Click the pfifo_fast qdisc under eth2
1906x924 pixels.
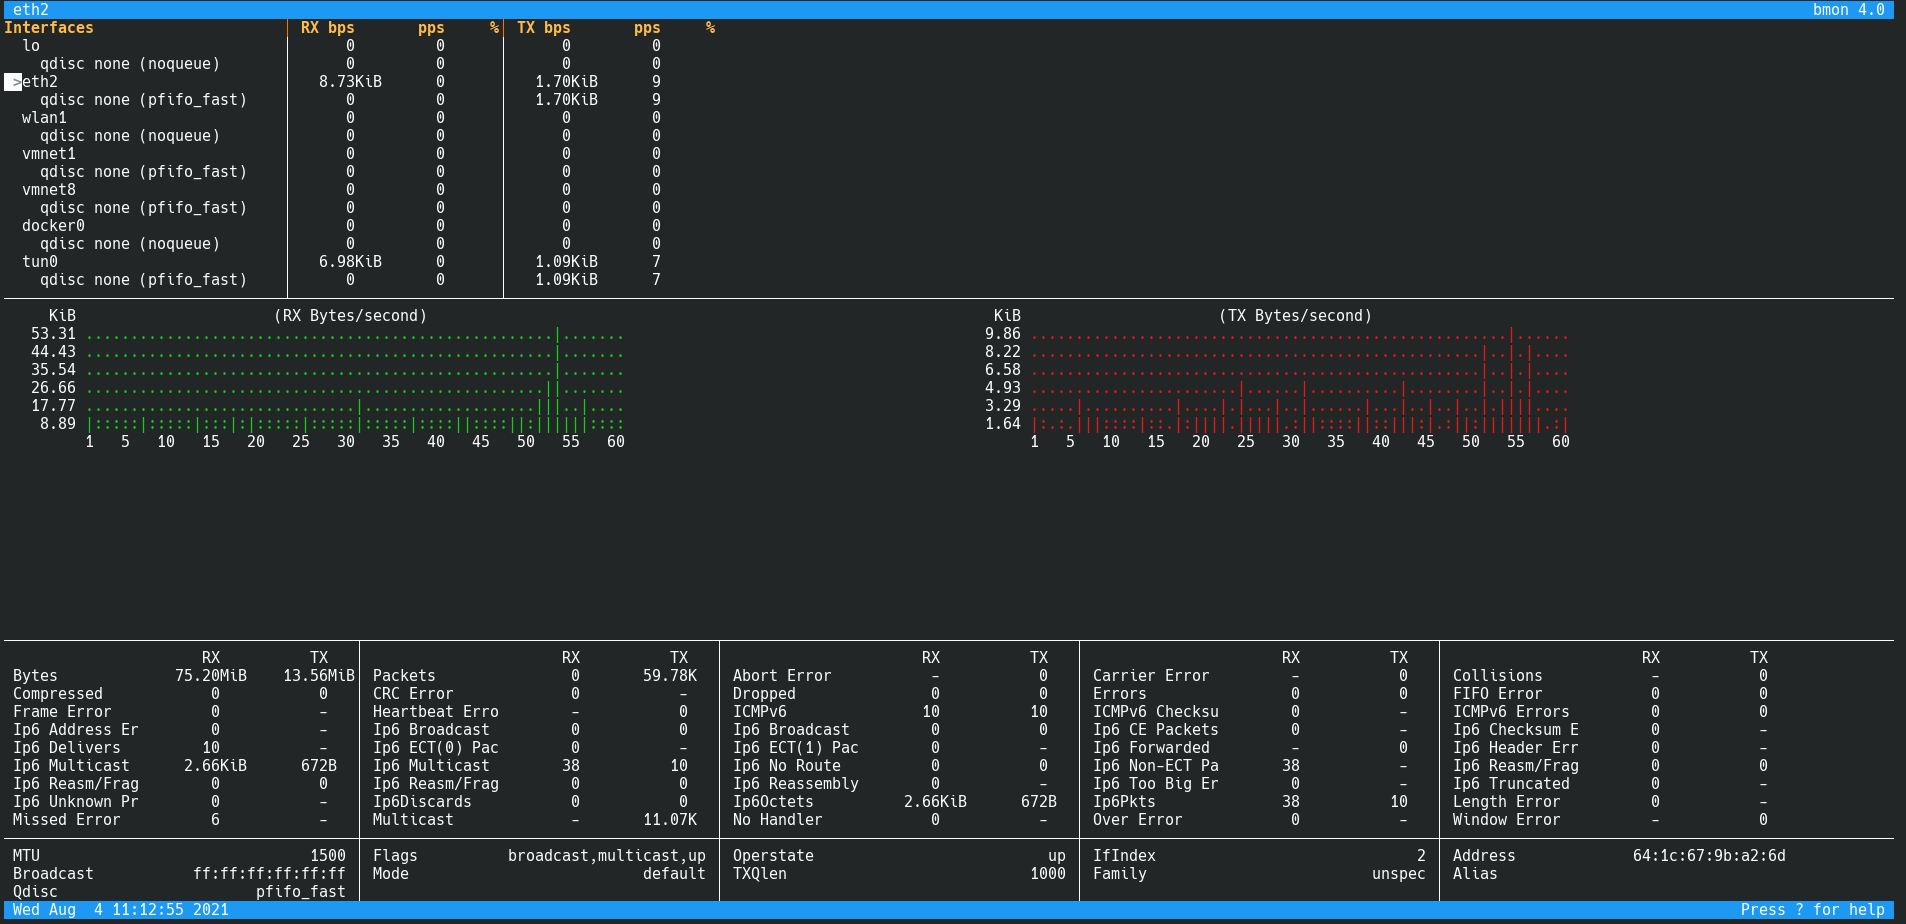click(143, 100)
